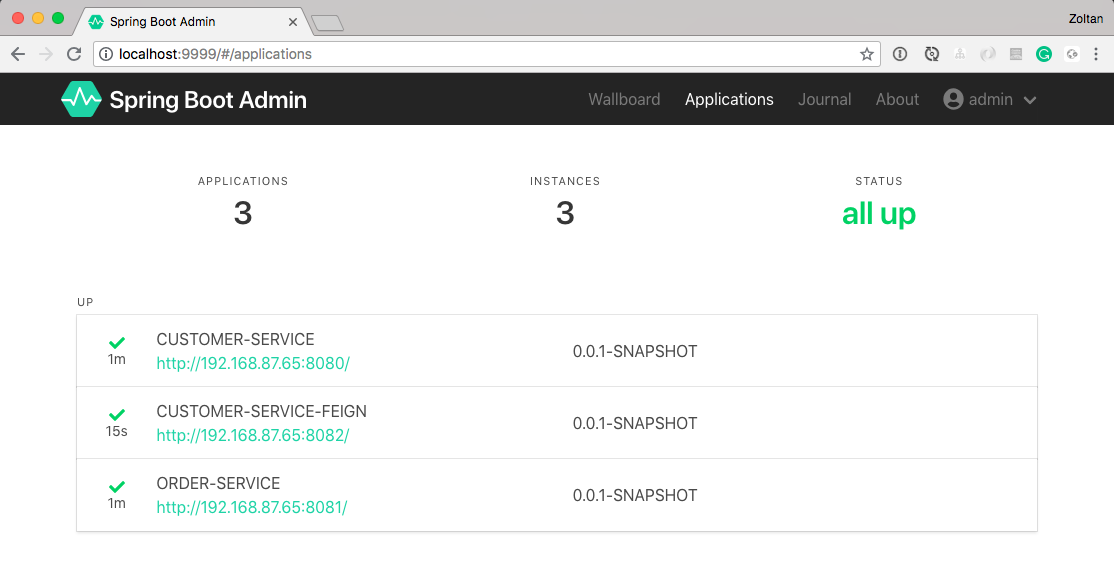Screen dimensions: 1114x561
Task: Click the admin user avatar icon
Action: point(953,99)
